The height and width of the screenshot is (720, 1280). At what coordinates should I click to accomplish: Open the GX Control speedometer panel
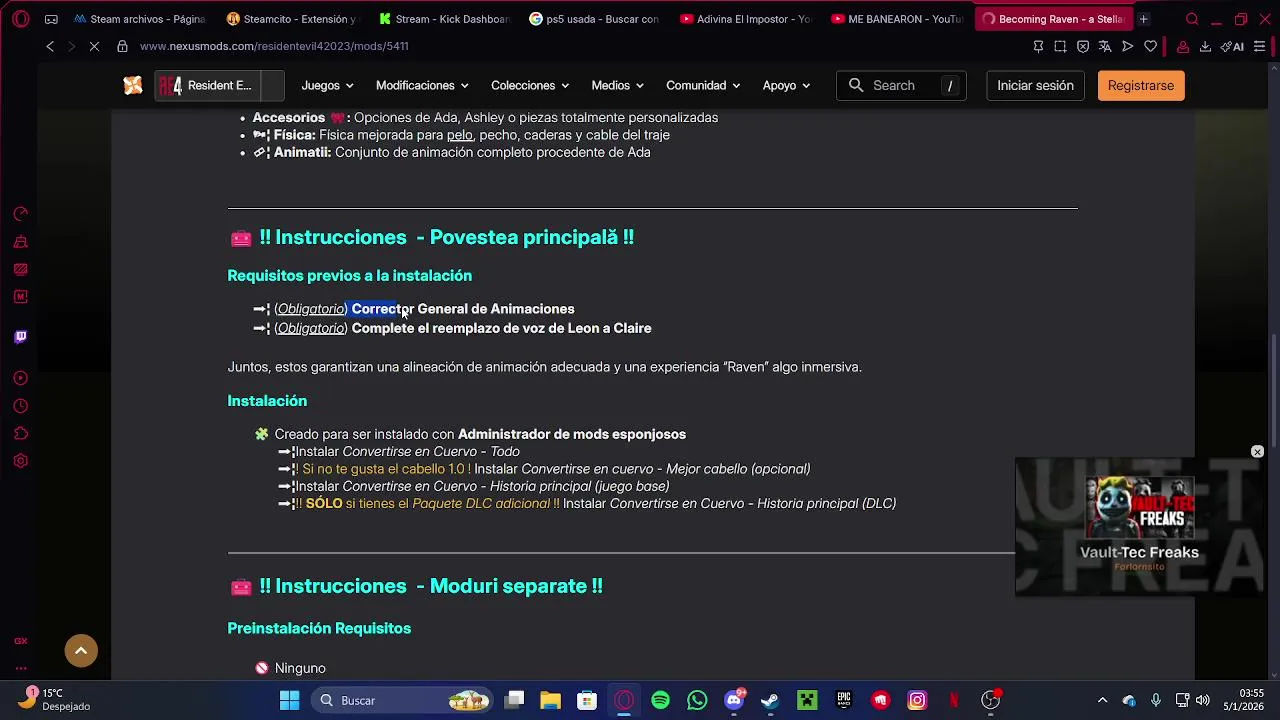21,214
